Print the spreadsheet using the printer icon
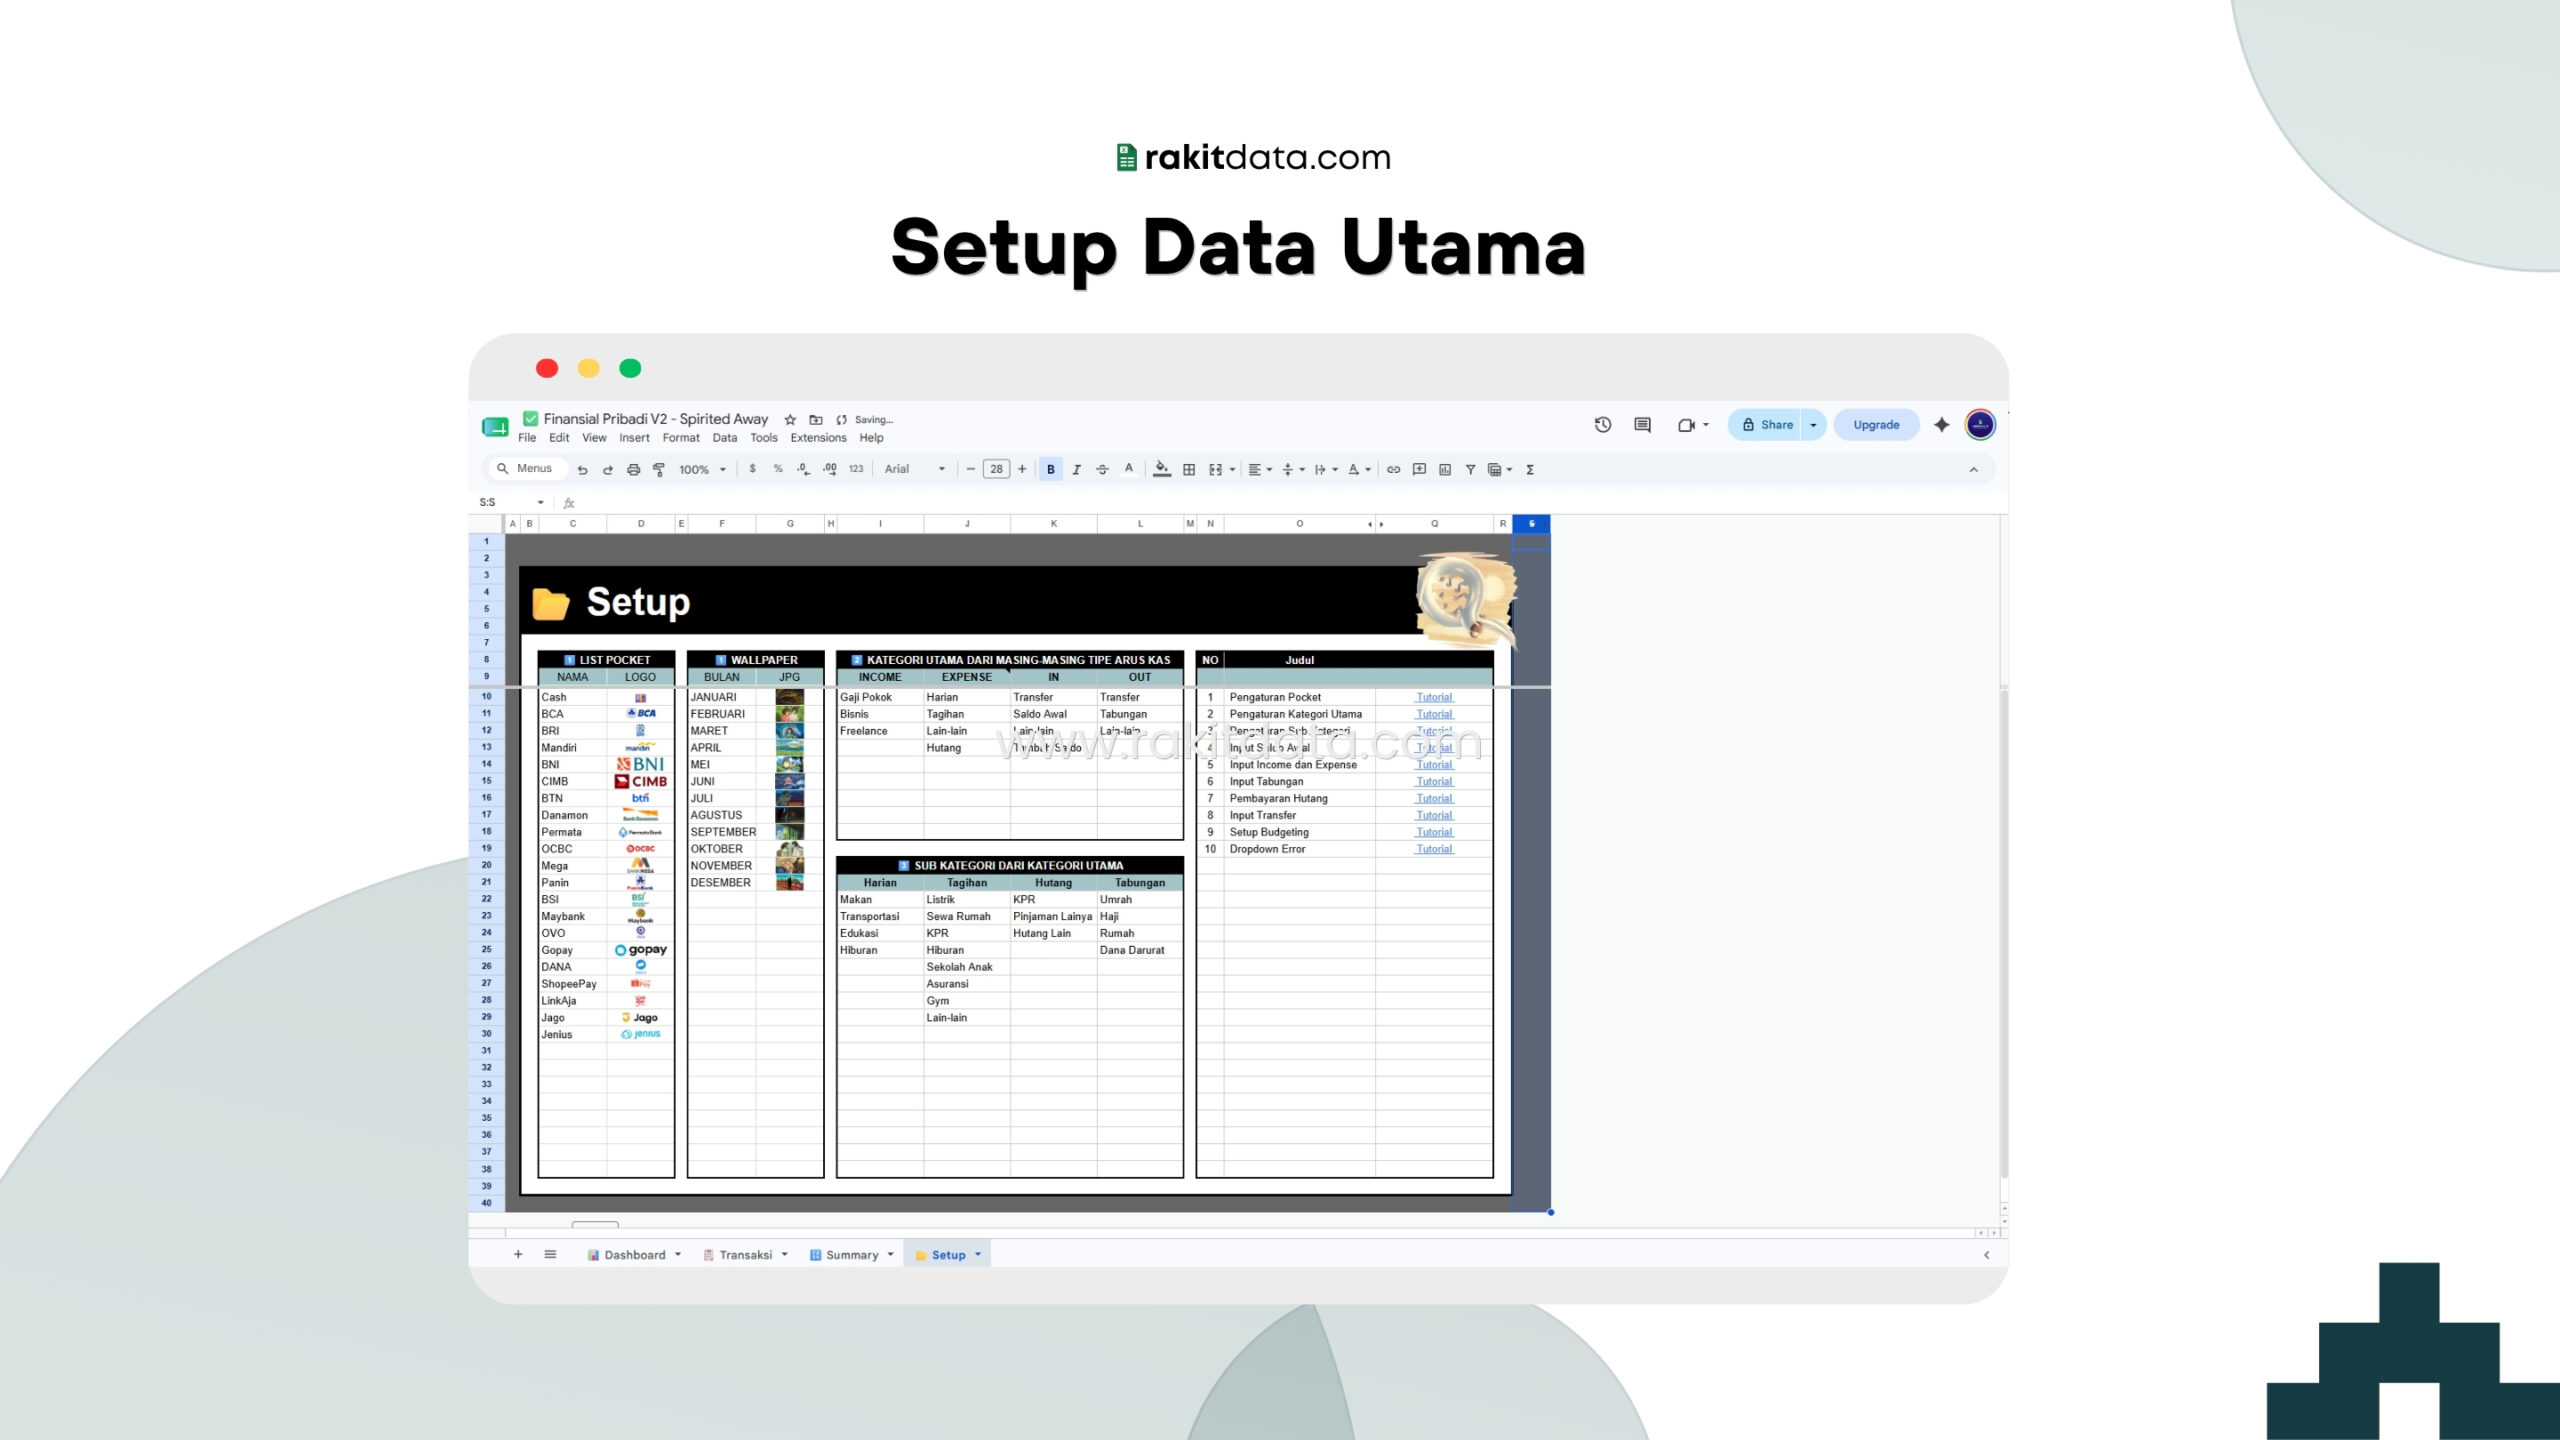This screenshot has height=1440, width=2560. click(633, 469)
